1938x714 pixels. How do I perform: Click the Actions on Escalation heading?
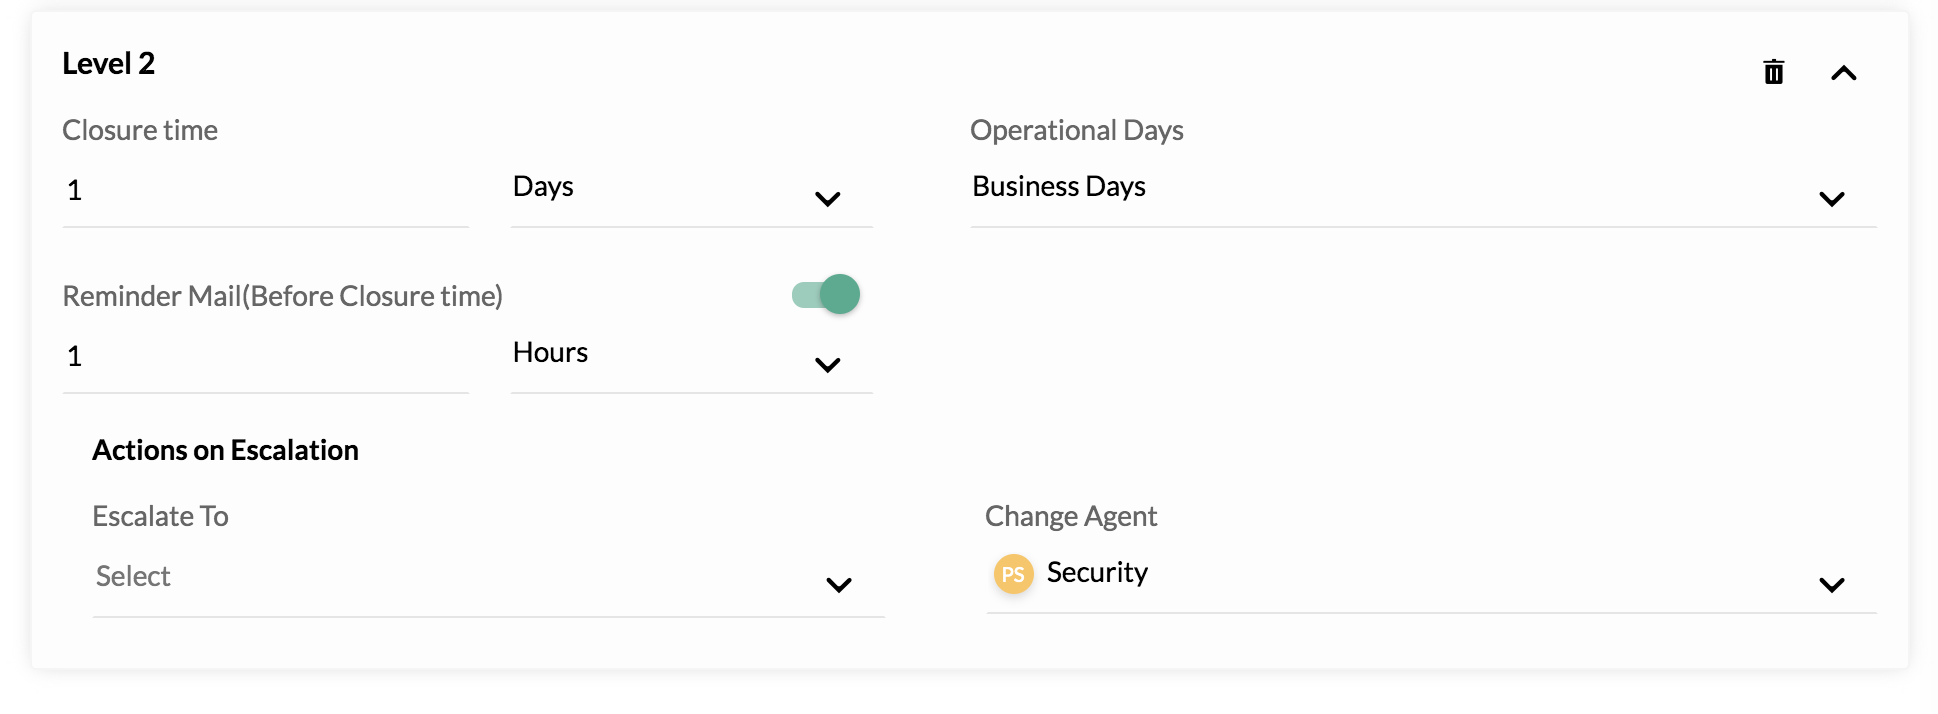225,450
